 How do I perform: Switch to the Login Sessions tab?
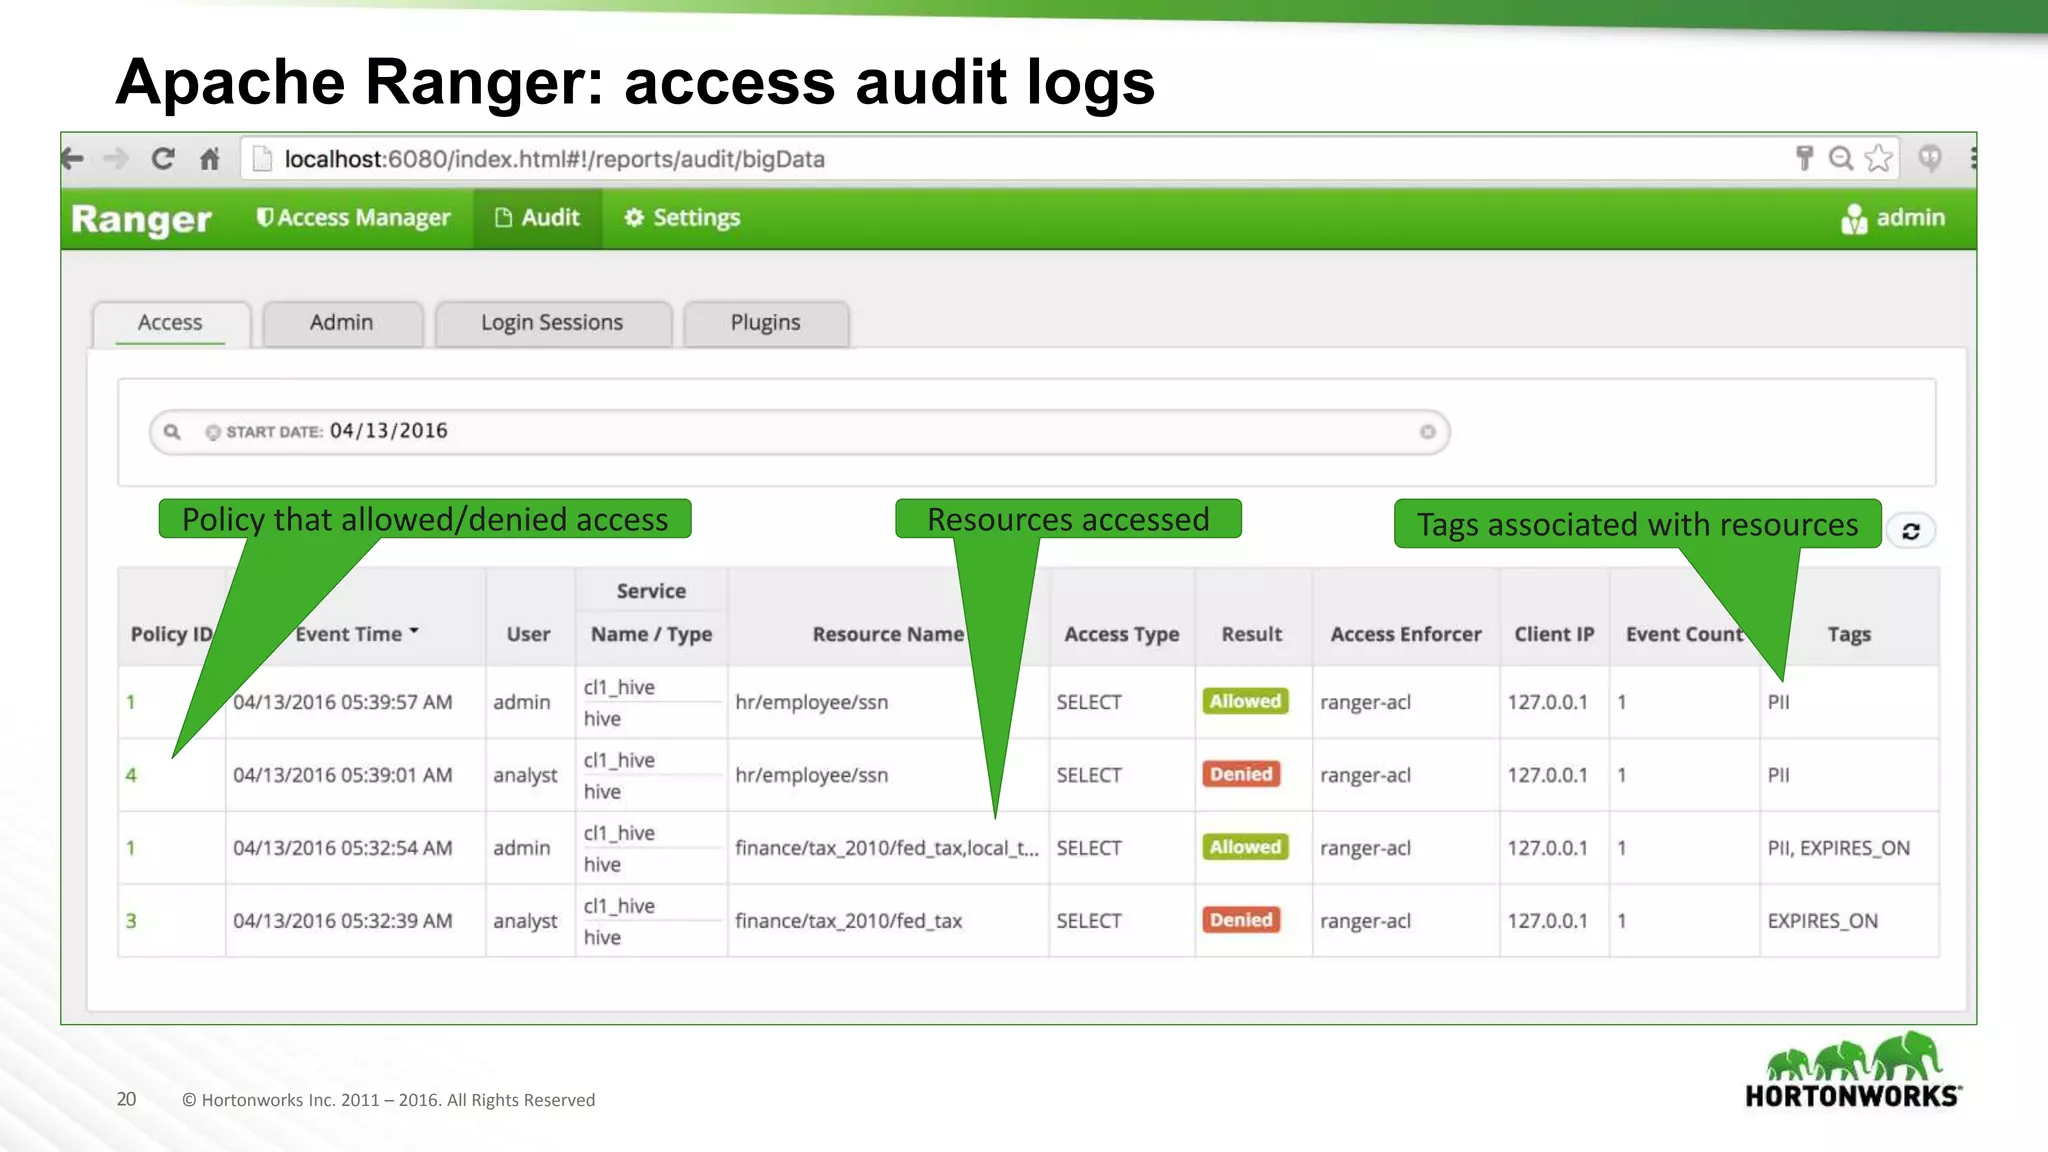pyautogui.click(x=552, y=323)
